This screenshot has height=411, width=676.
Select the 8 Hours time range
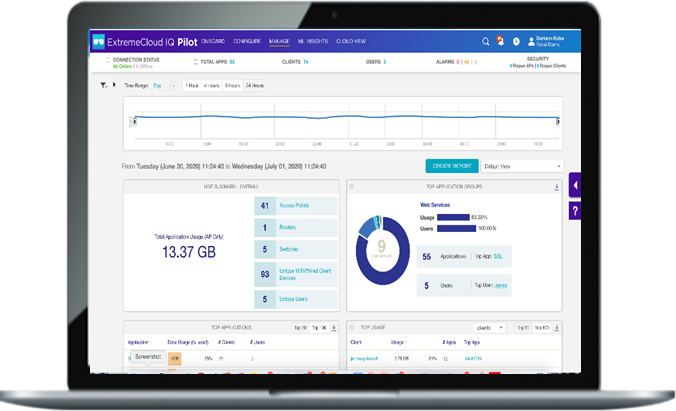point(232,86)
